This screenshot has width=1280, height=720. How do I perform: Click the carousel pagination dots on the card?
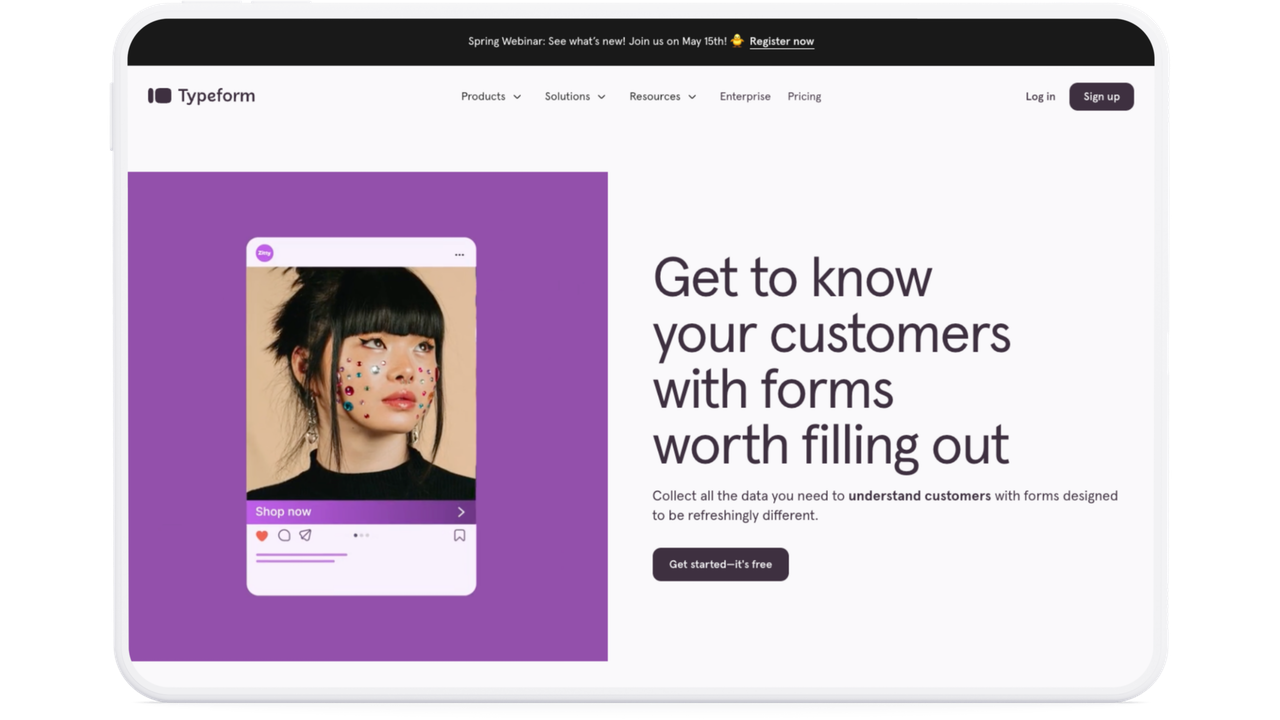point(361,535)
